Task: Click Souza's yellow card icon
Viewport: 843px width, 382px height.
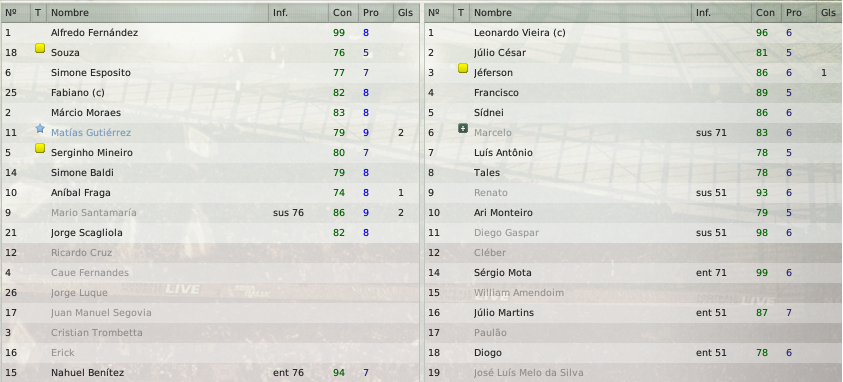Action: pos(40,48)
